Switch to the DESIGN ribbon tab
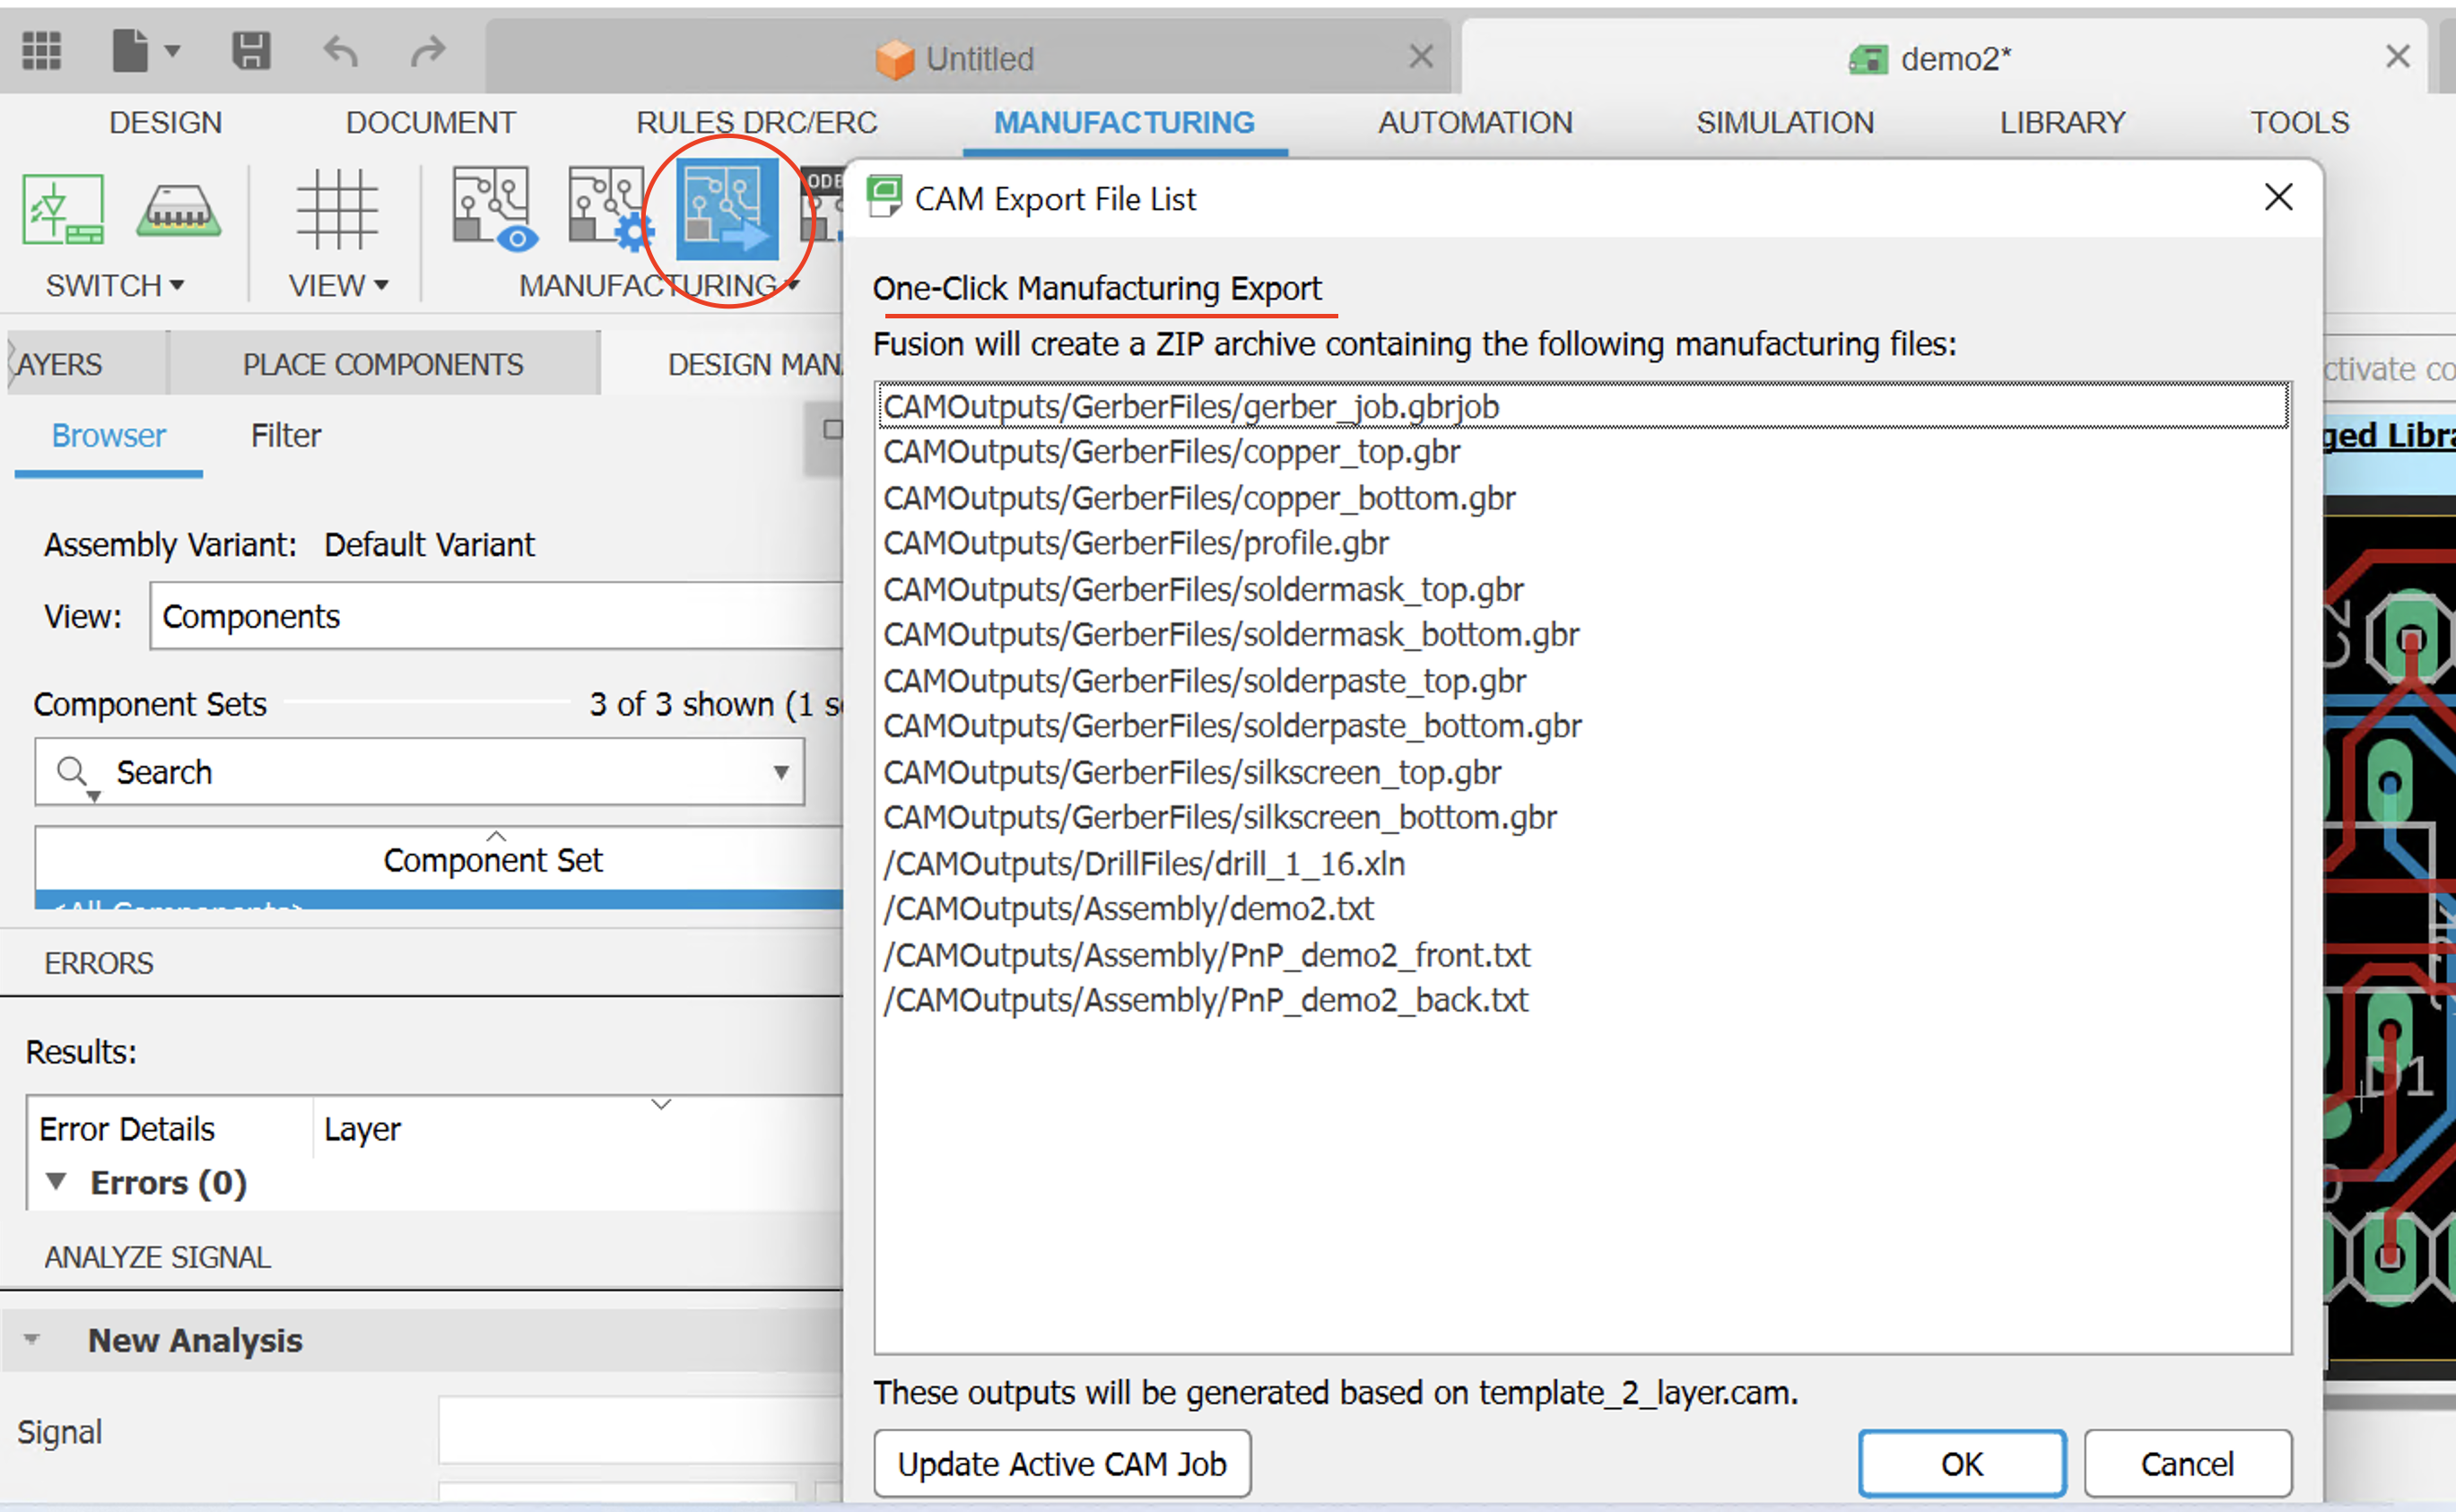The height and width of the screenshot is (1512, 2456). 165,122
